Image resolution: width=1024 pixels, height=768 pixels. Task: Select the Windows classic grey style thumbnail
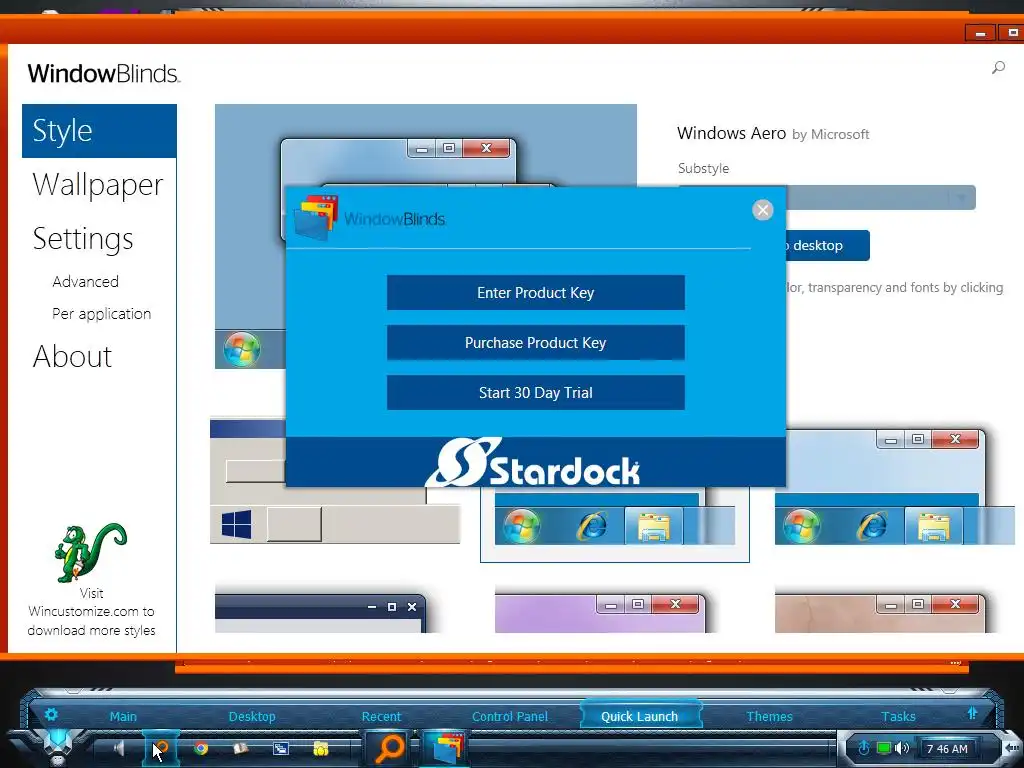tap(335, 481)
